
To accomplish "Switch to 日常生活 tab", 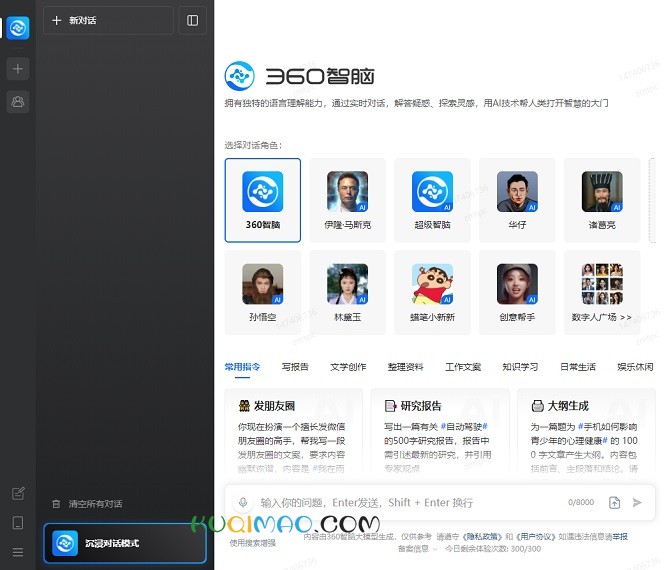I will (x=578, y=367).
